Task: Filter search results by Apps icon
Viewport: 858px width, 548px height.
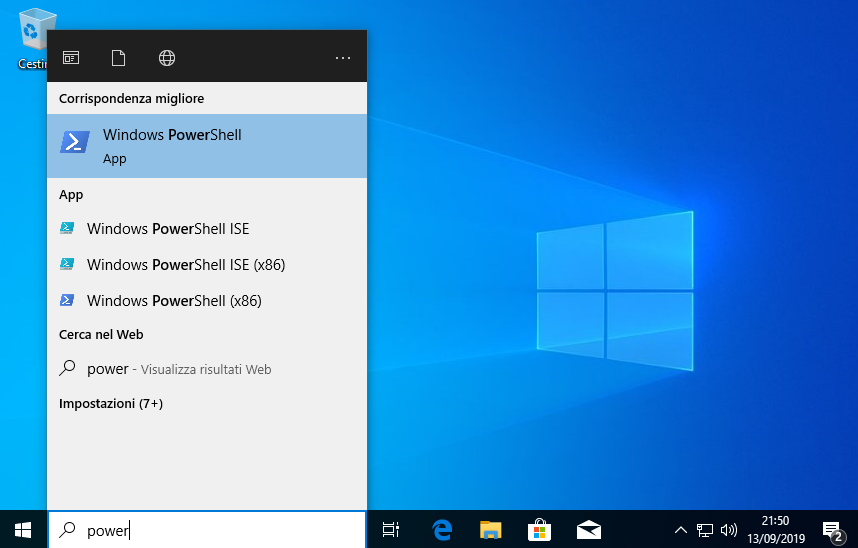Action: click(x=71, y=57)
